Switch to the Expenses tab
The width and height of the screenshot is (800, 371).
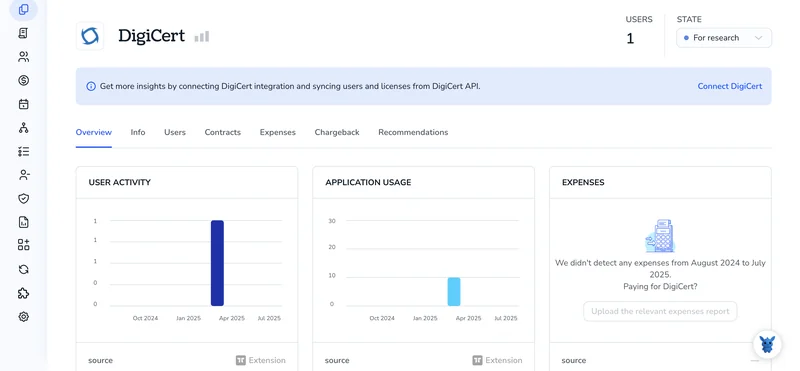(x=278, y=132)
